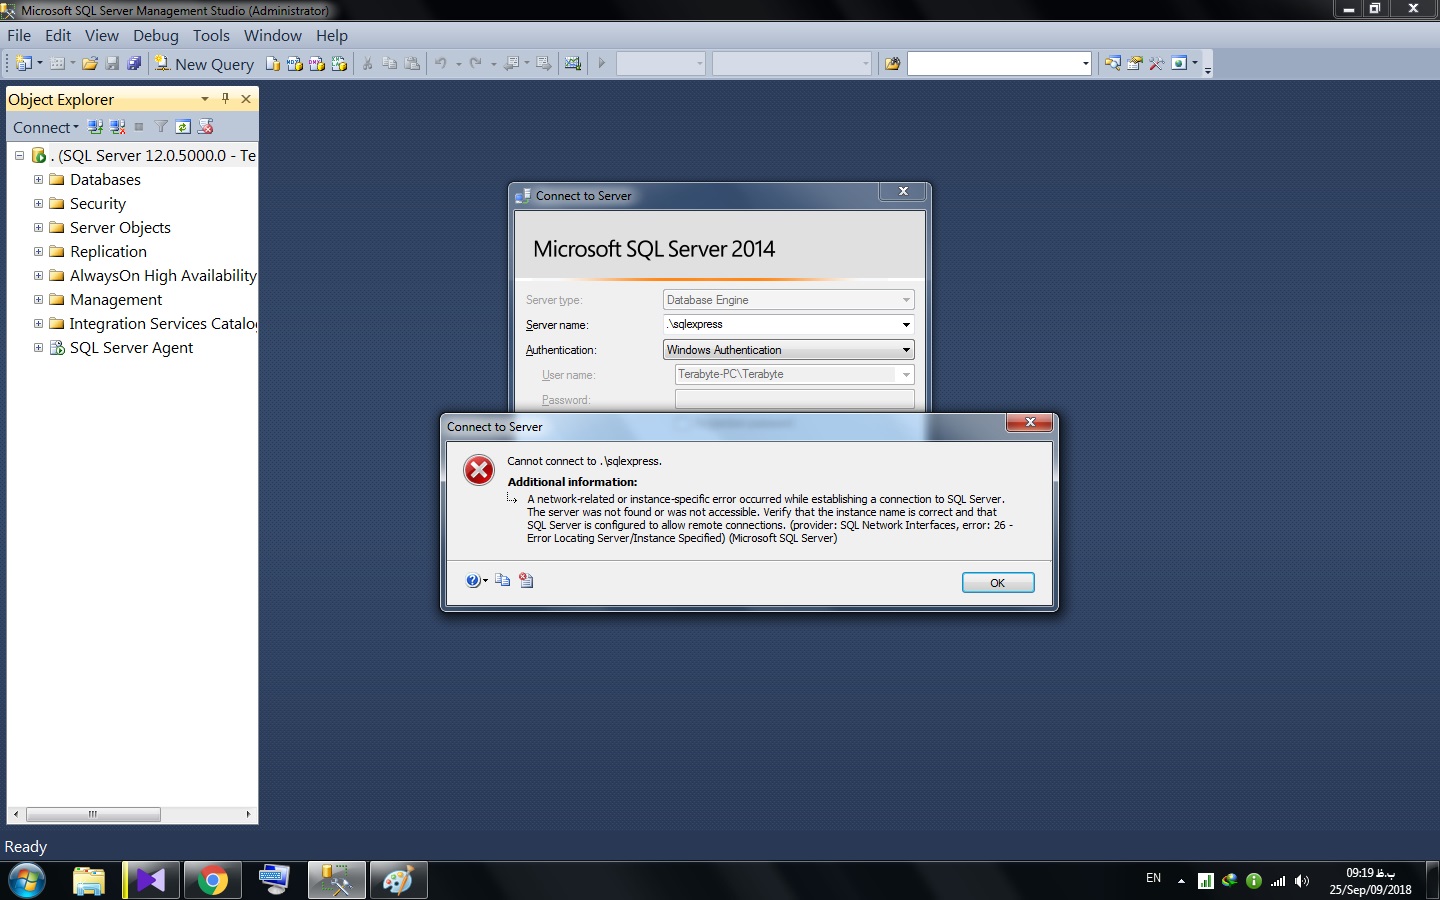Click the Connect Object Explorer icon
Image resolution: width=1440 pixels, height=900 pixels.
click(x=95, y=127)
